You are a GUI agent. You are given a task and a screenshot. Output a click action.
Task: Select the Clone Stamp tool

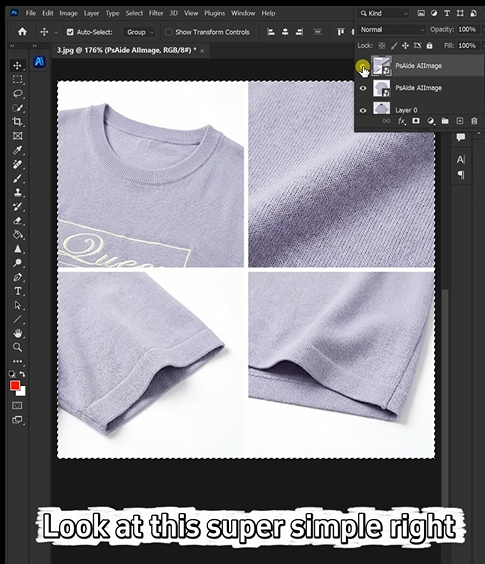(17, 192)
